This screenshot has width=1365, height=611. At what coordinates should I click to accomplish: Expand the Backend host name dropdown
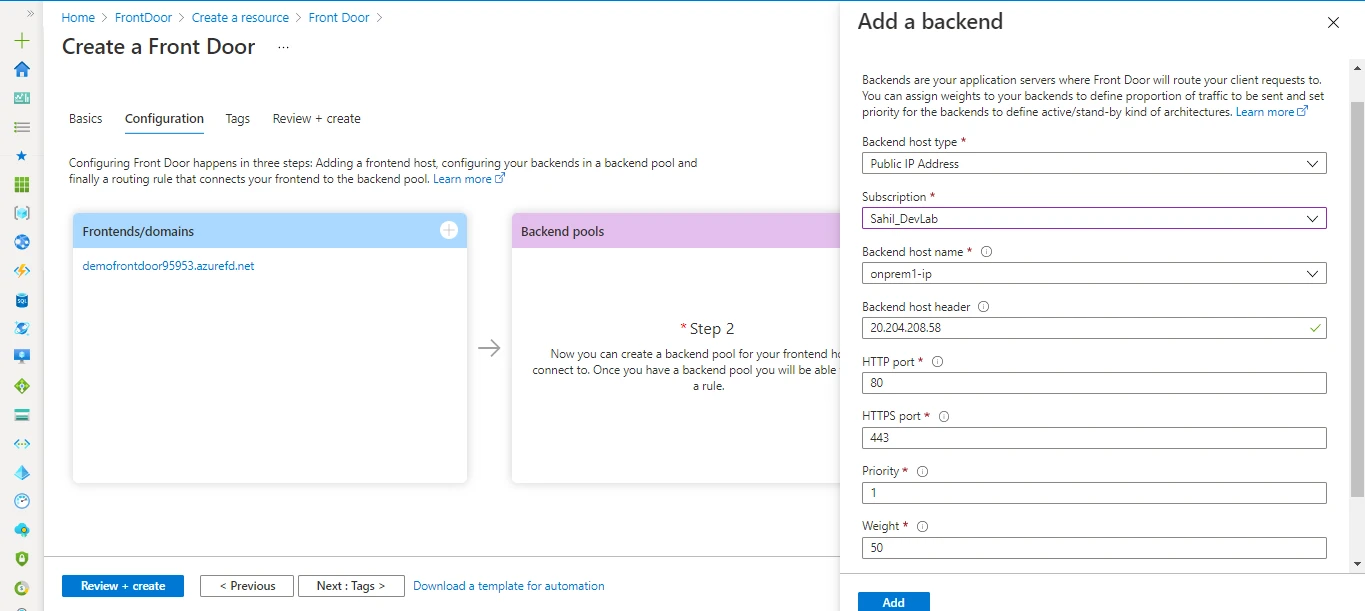click(x=1093, y=273)
